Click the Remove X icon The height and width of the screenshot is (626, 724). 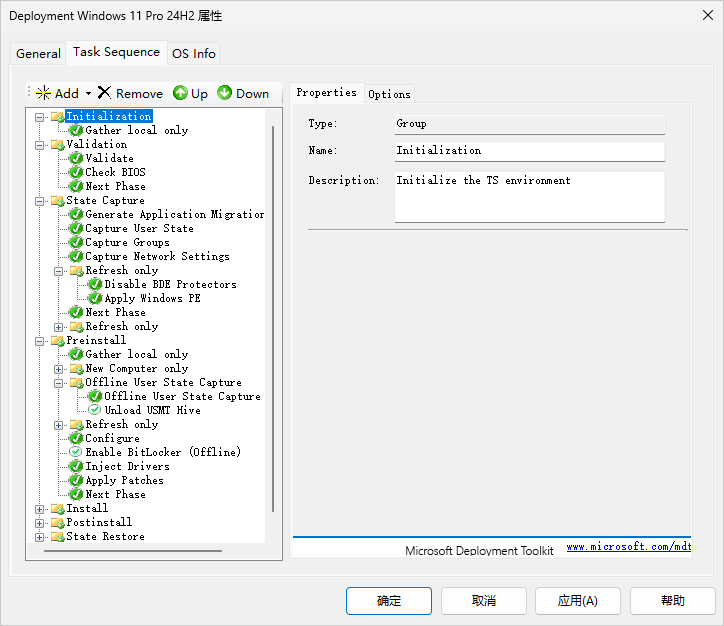104,93
